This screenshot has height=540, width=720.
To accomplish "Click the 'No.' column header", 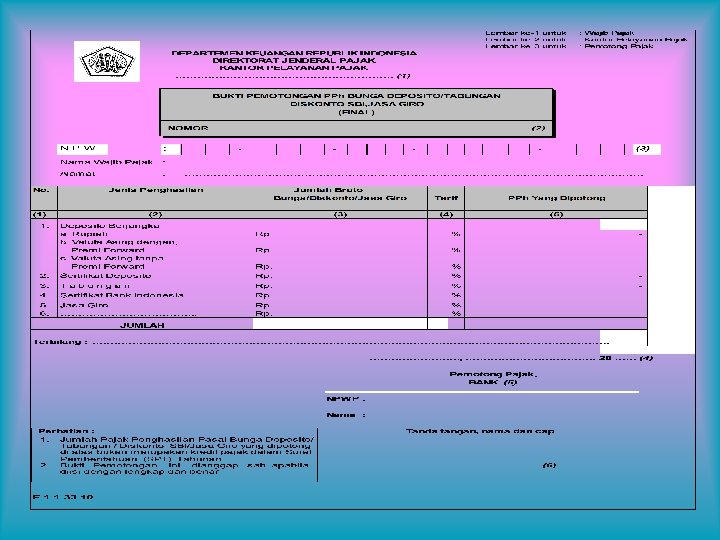I will coord(41,190).
